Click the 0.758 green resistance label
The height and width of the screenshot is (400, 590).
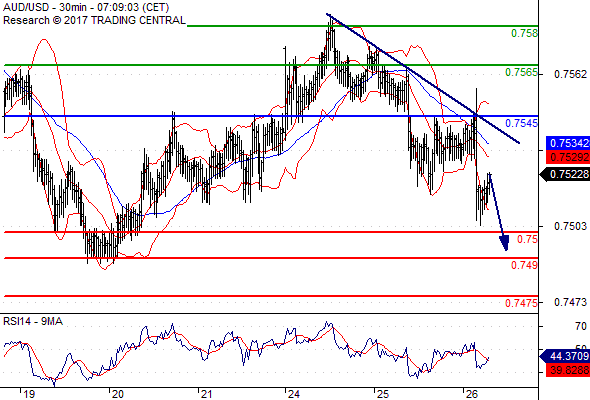[x=524, y=33]
